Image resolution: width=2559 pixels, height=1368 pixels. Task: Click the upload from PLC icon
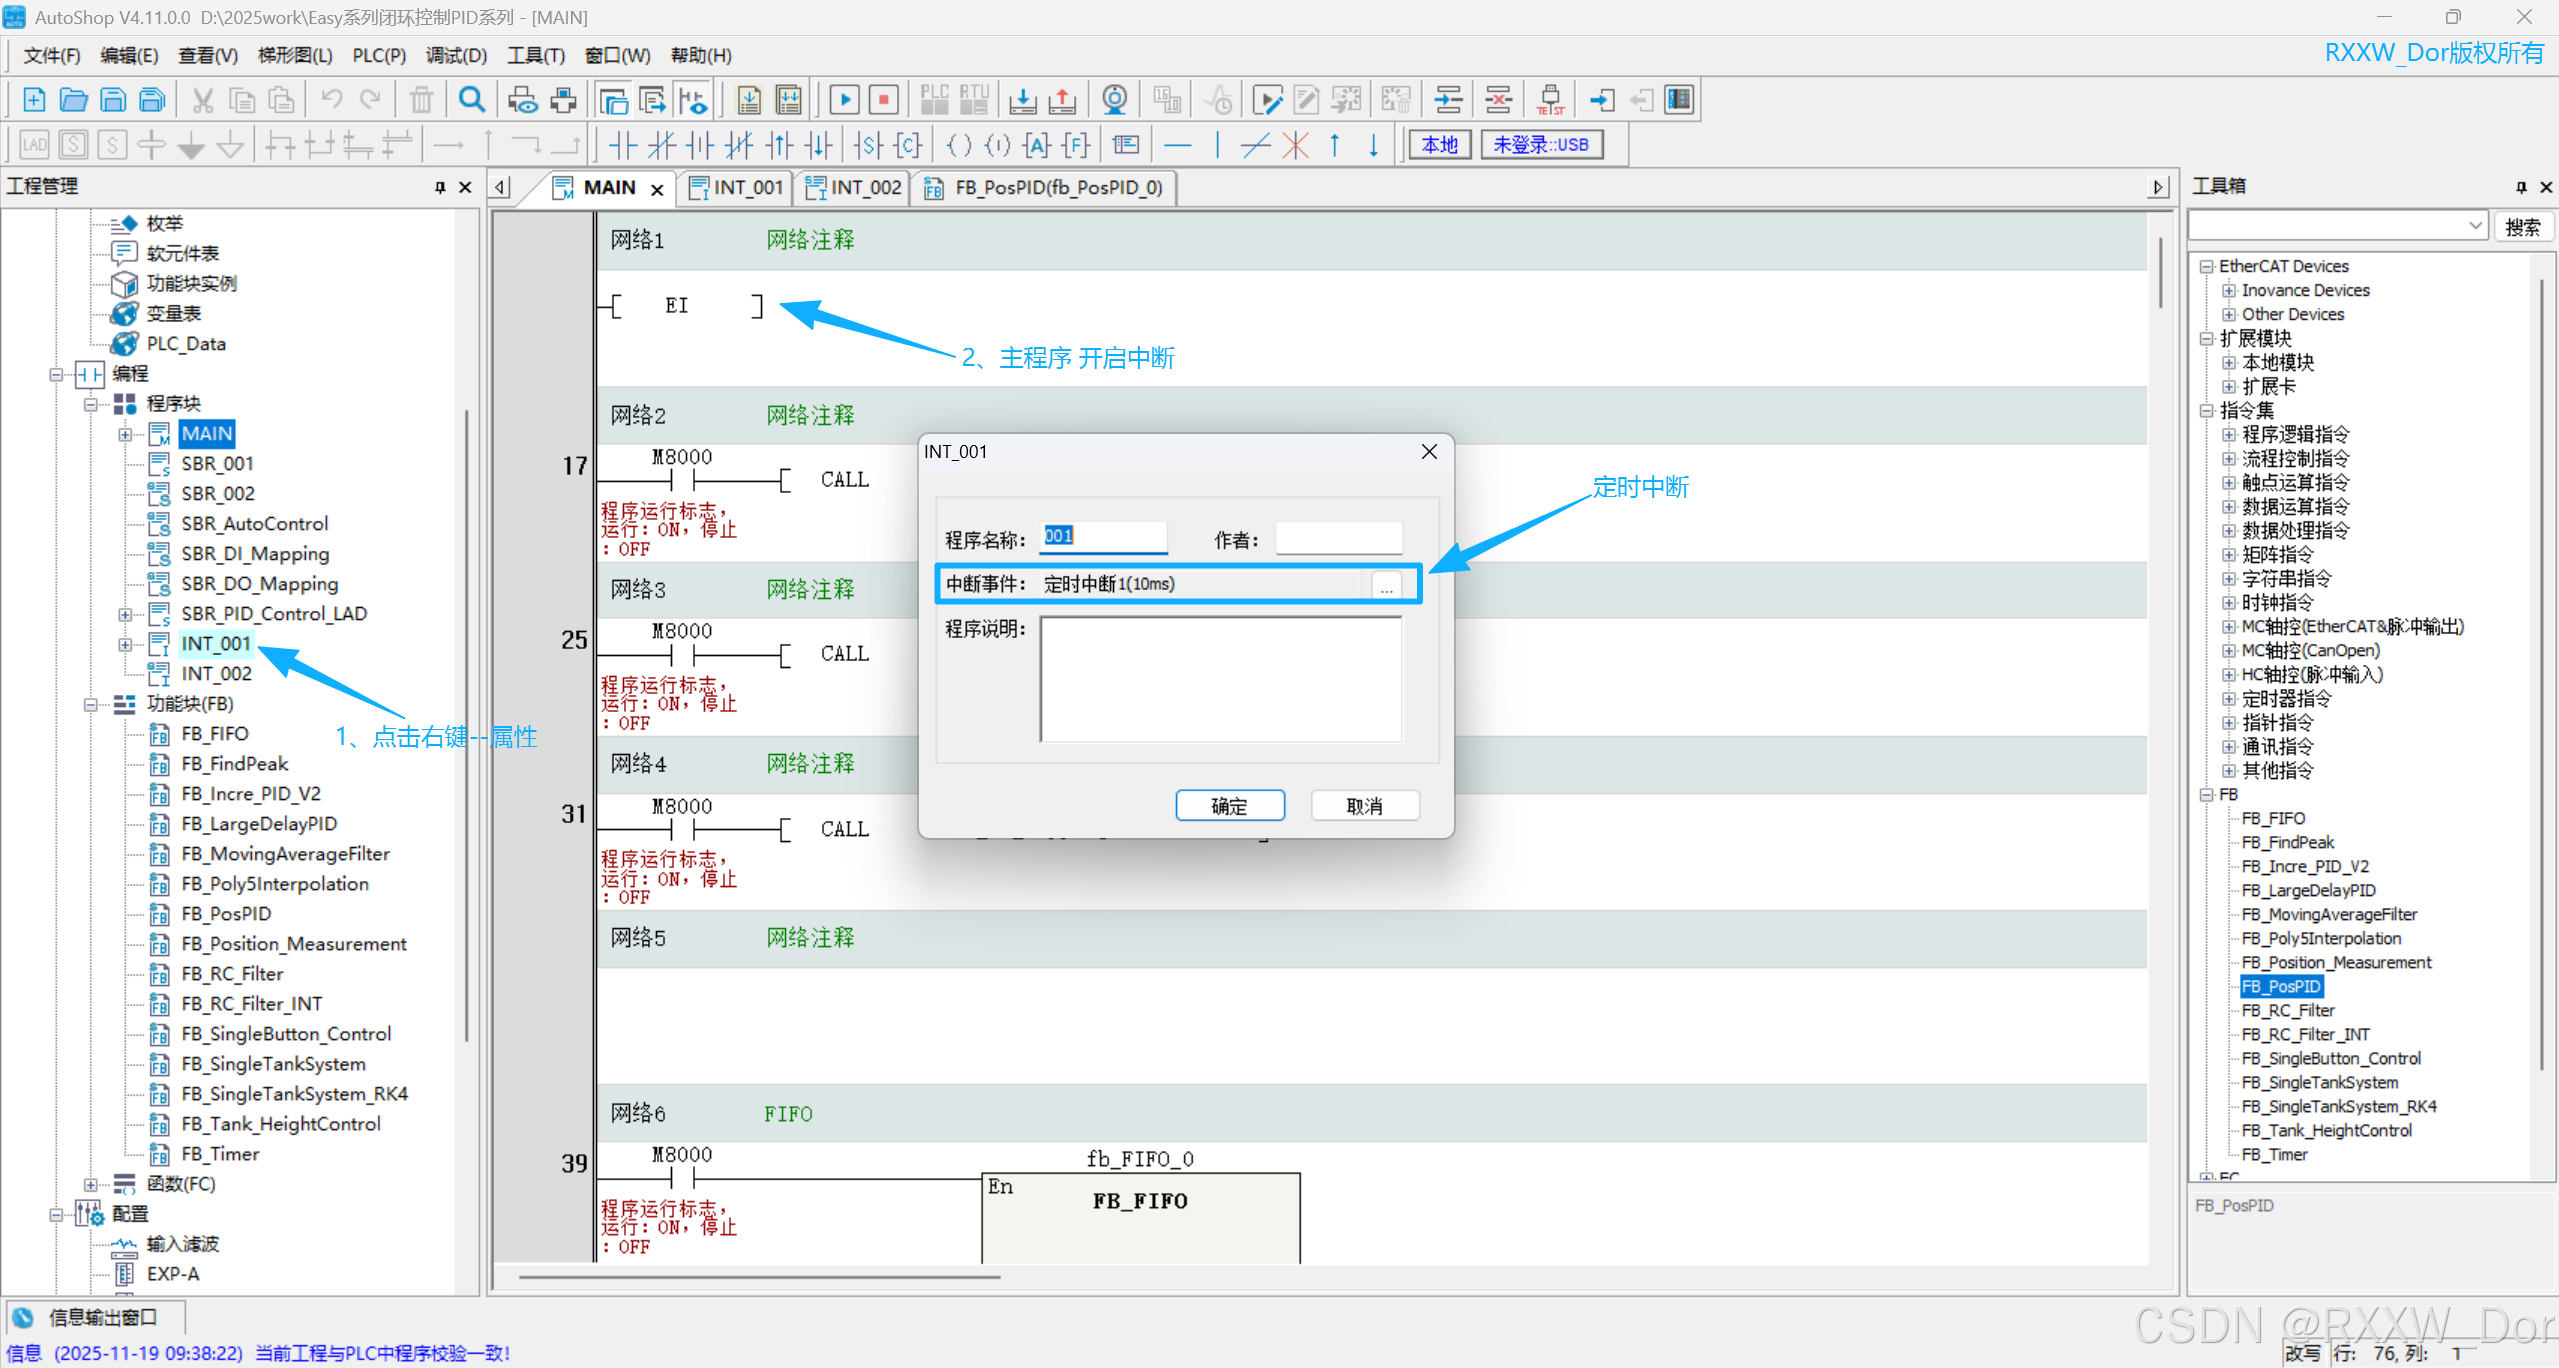click(x=1062, y=99)
